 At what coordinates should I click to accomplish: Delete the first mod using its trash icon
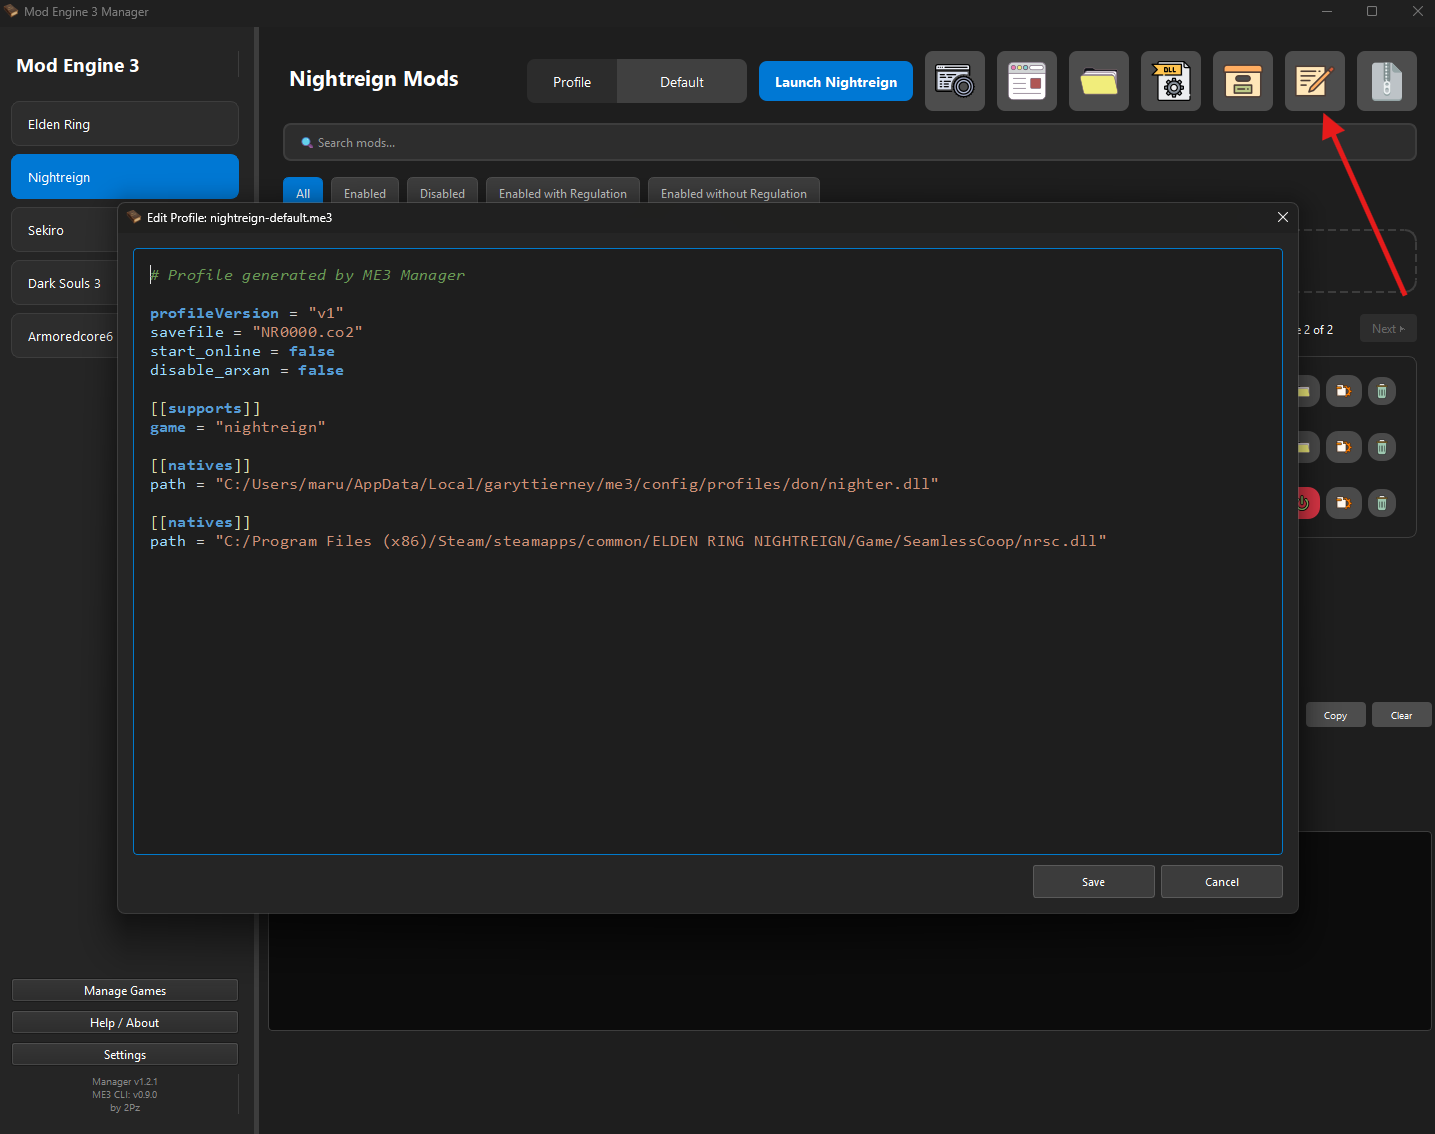tap(1381, 391)
